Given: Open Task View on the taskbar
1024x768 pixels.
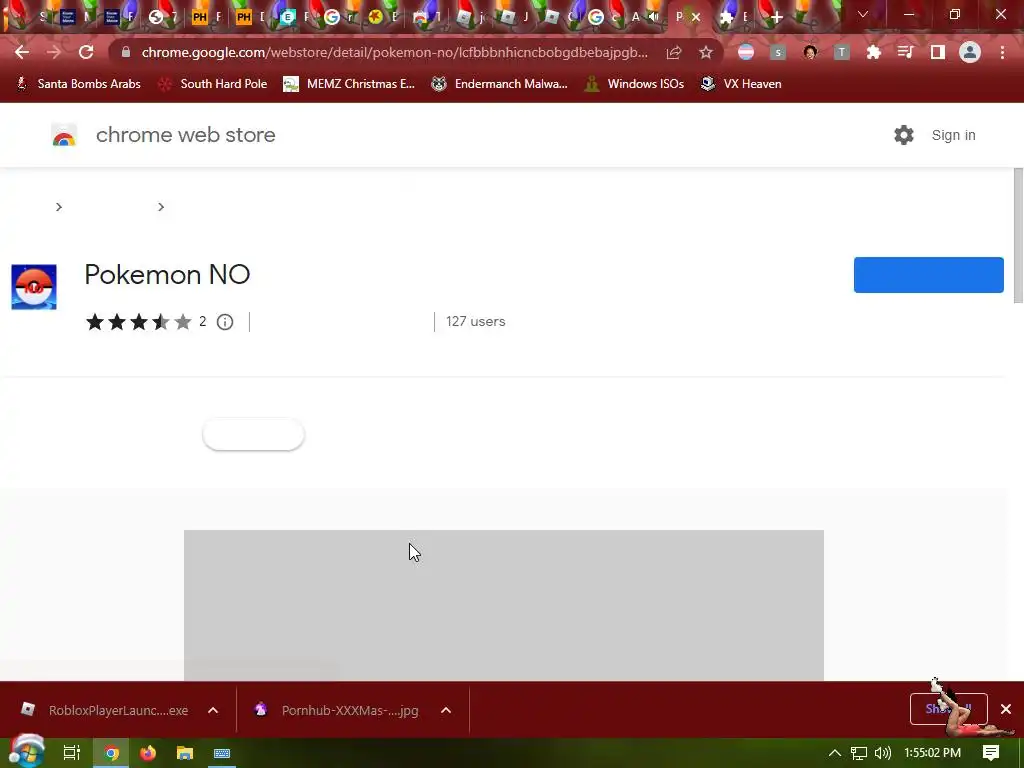Looking at the screenshot, I should point(71,753).
